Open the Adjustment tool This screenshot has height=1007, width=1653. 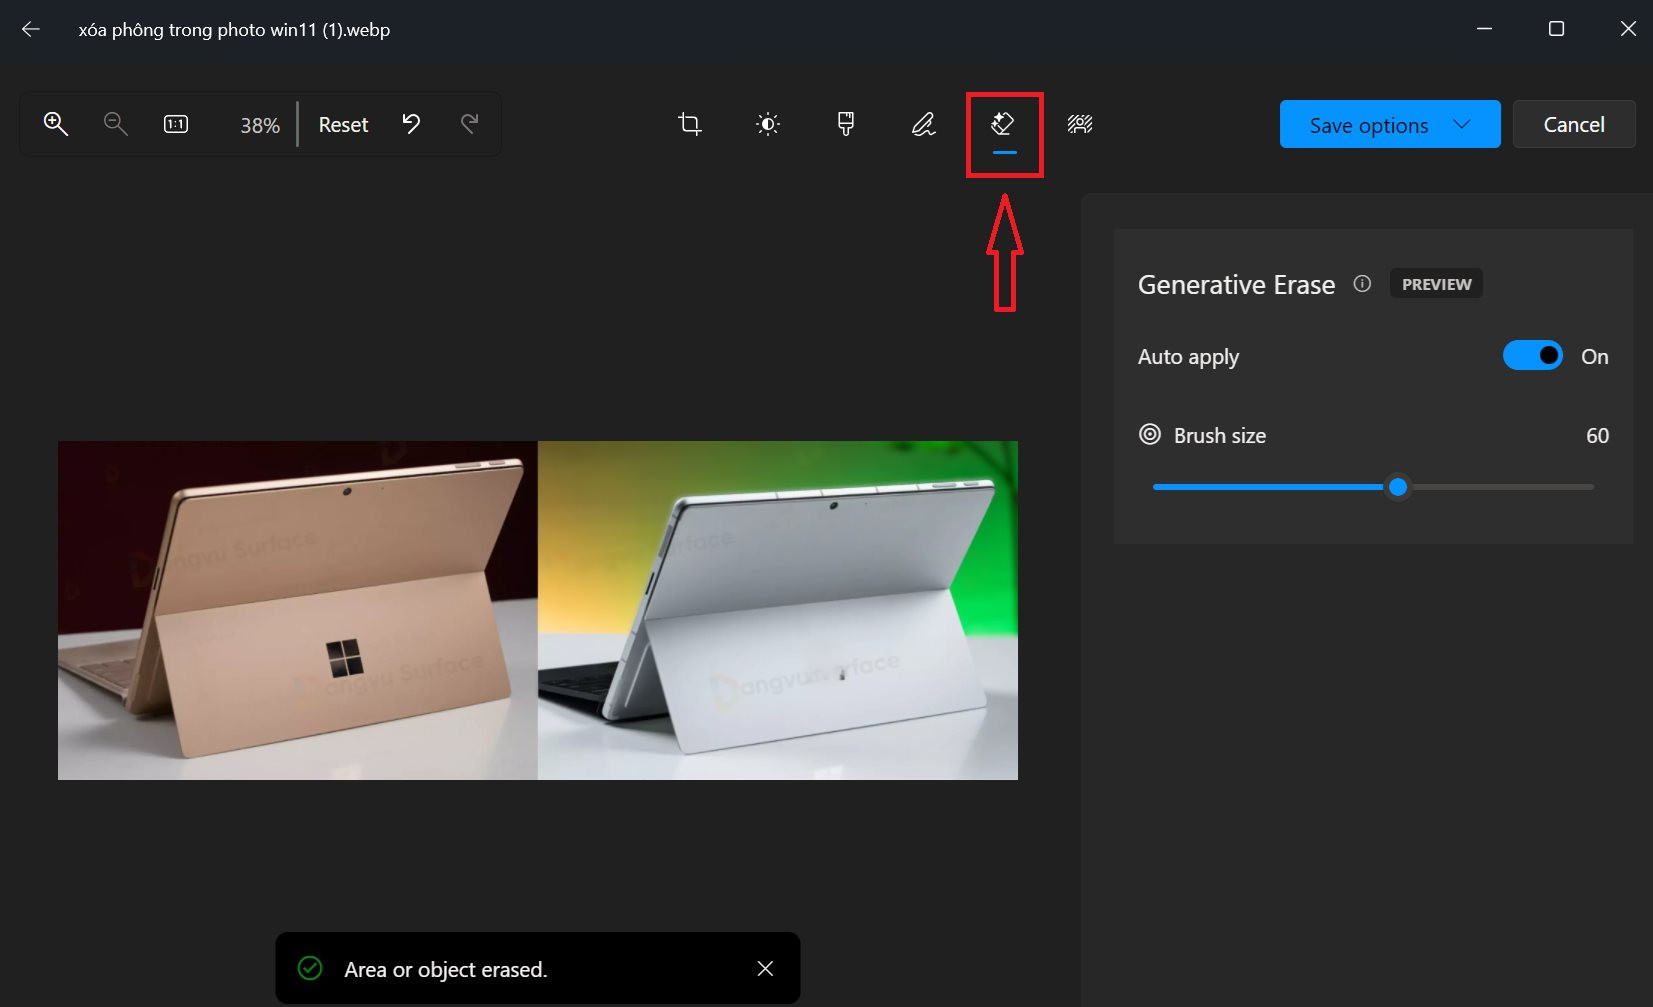(767, 124)
